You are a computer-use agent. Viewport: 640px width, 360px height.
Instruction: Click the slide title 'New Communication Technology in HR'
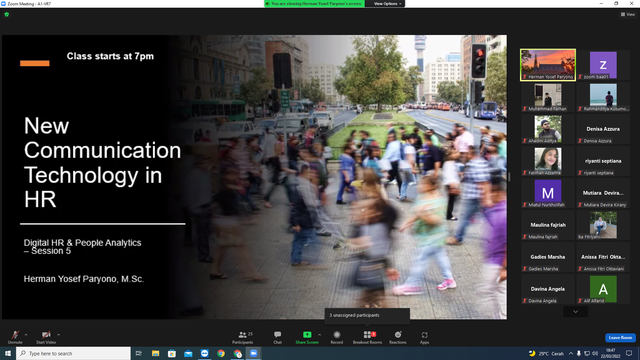pos(102,162)
